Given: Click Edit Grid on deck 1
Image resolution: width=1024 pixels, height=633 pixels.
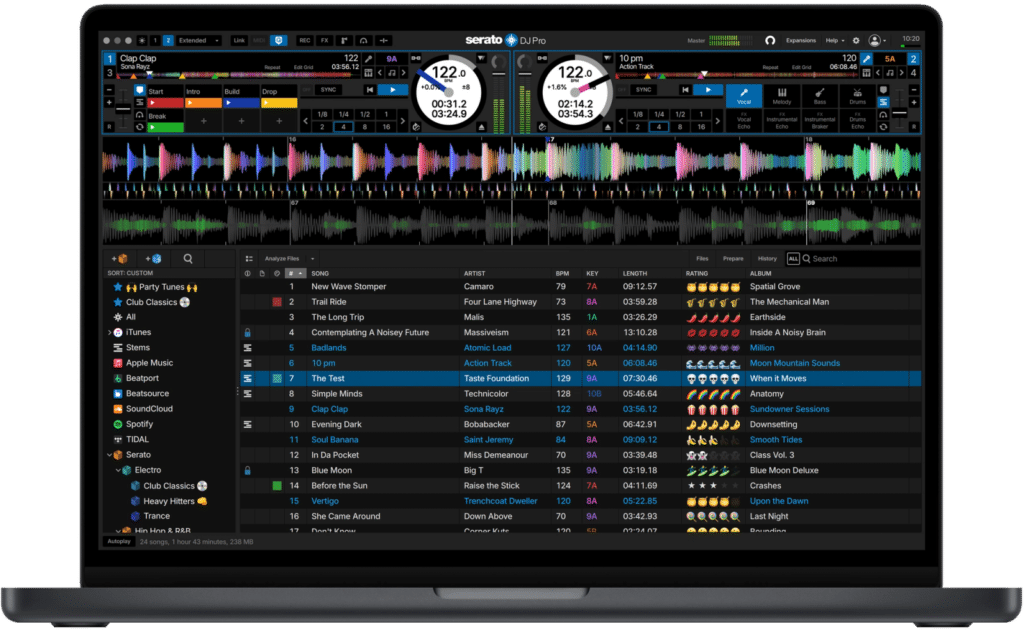Looking at the screenshot, I should [x=303, y=67].
